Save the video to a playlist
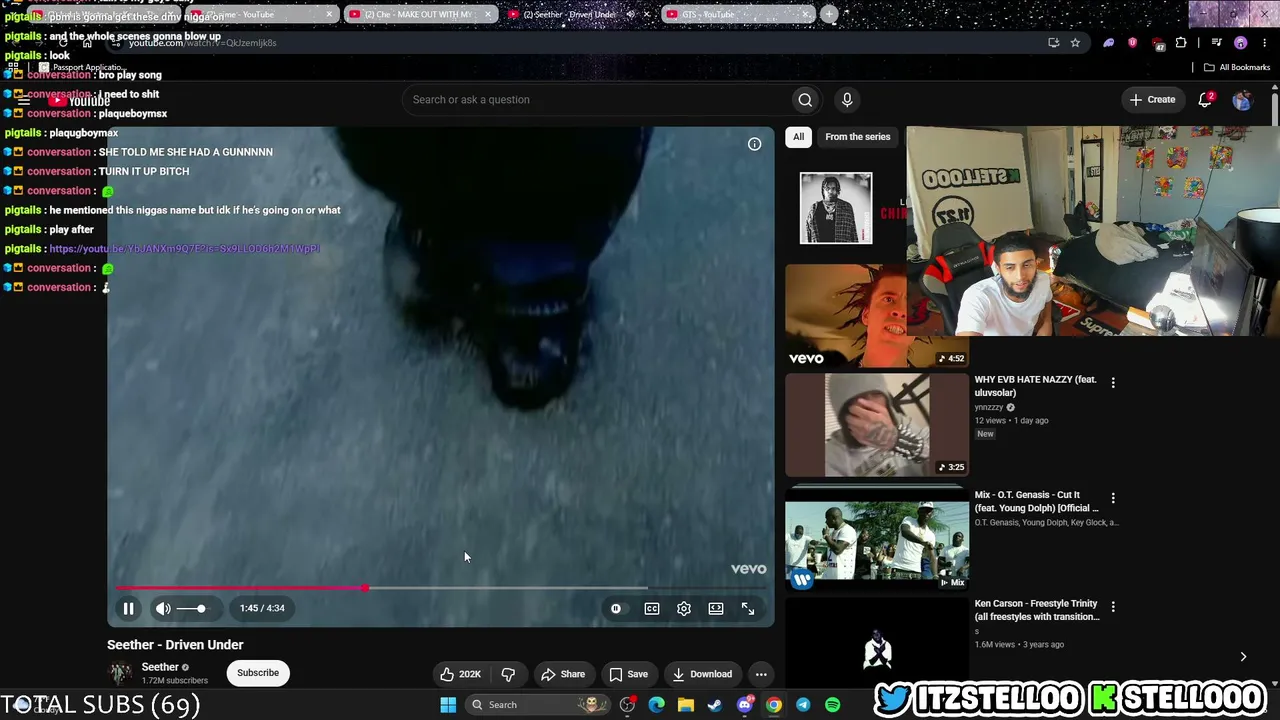 (628, 674)
